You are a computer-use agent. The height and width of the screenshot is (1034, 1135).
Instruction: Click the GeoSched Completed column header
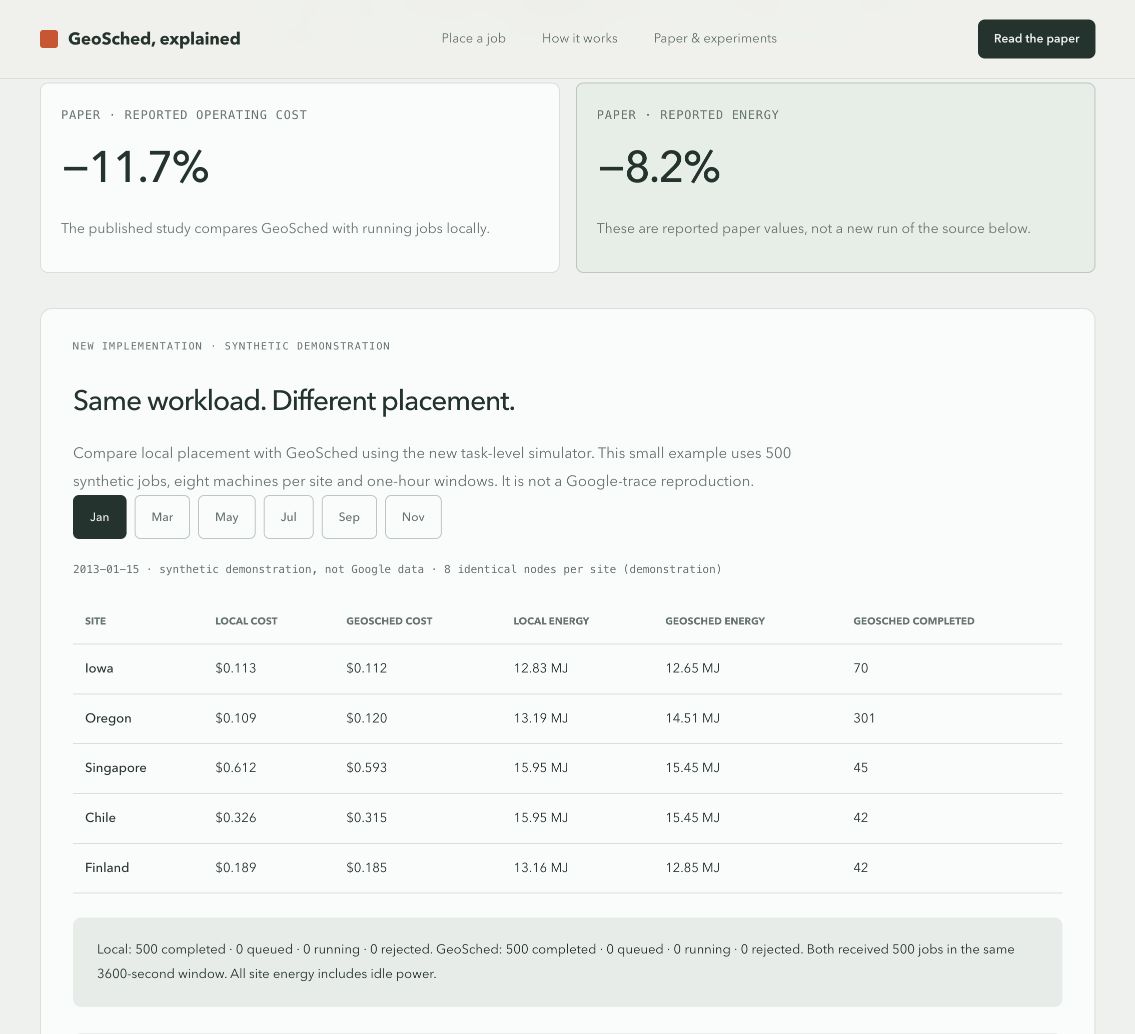pyautogui.click(x=914, y=621)
